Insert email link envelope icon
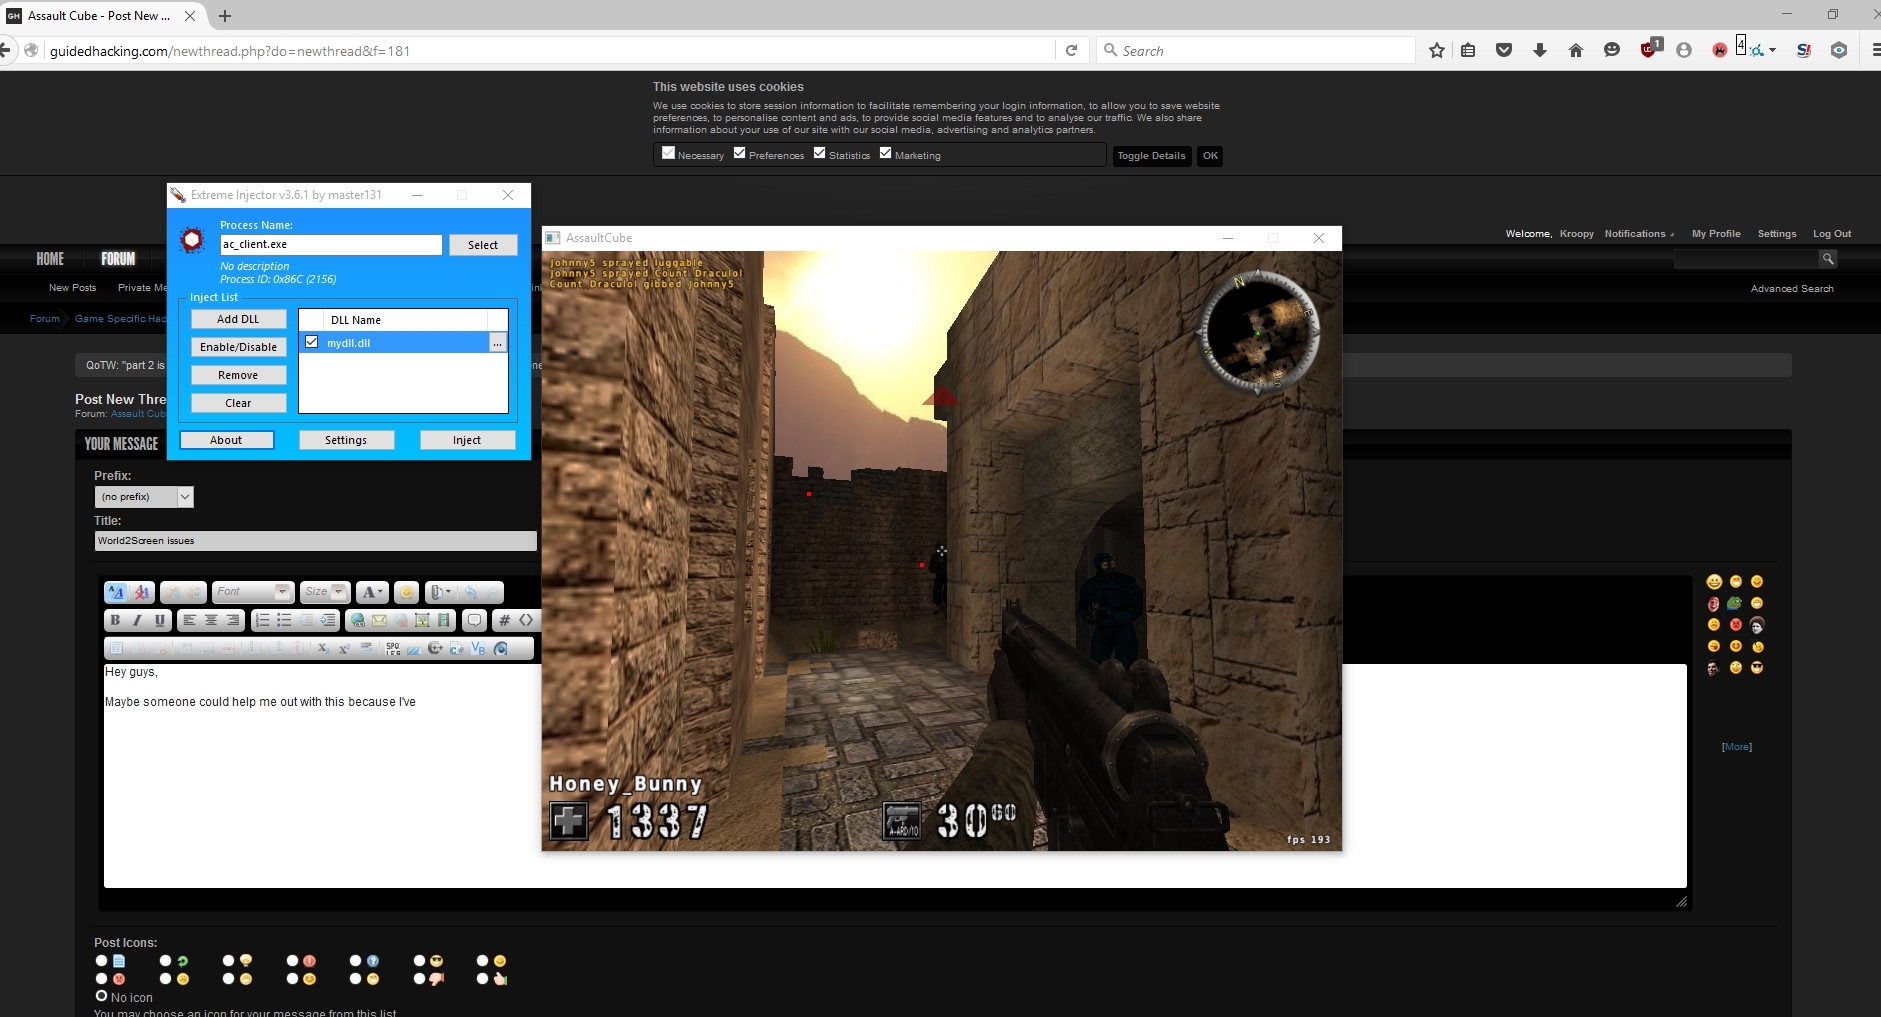Image resolution: width=1881 pixels, height=1017 pixels. [379, 620]
